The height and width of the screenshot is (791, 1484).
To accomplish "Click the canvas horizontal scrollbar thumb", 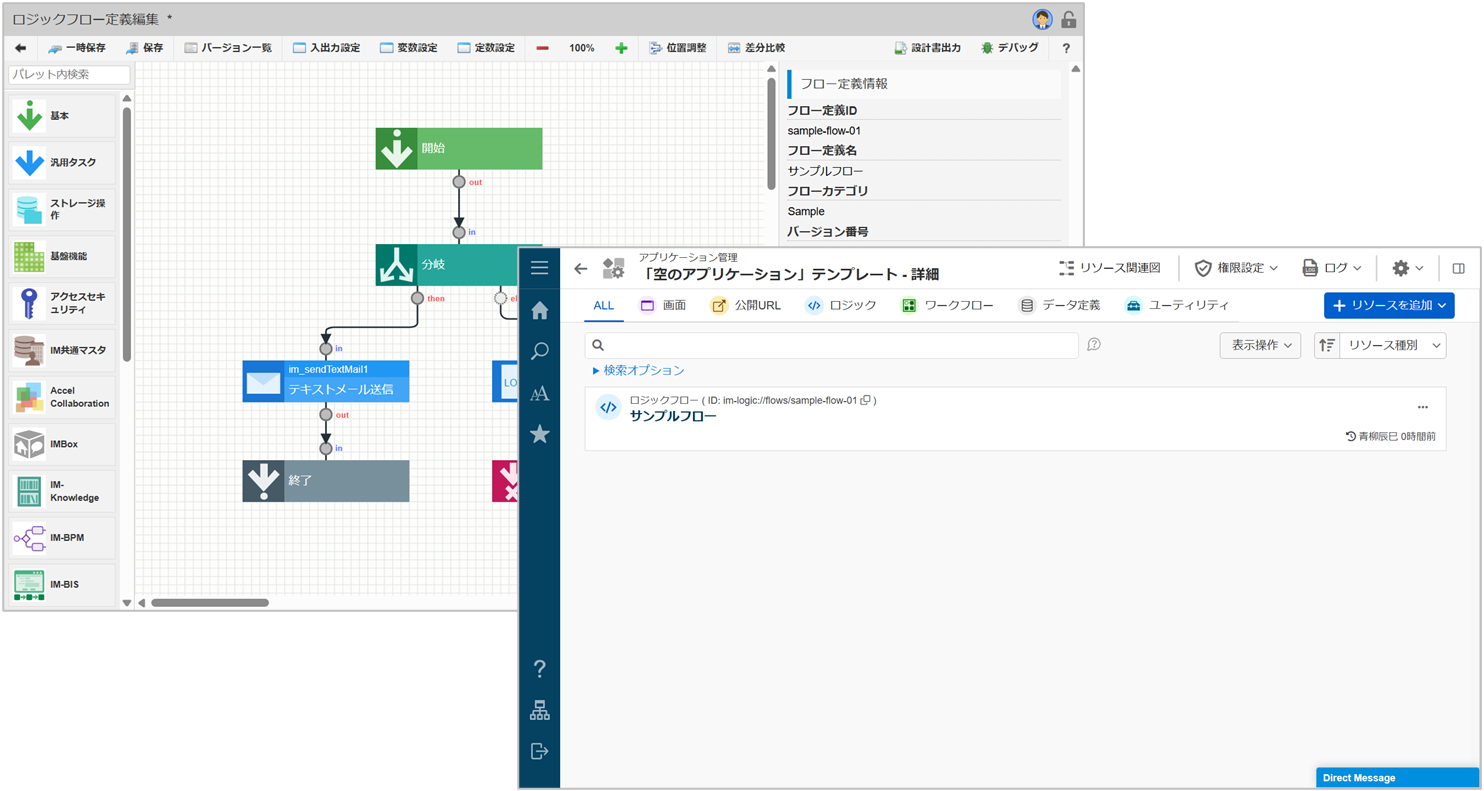I will click(210, 603).
